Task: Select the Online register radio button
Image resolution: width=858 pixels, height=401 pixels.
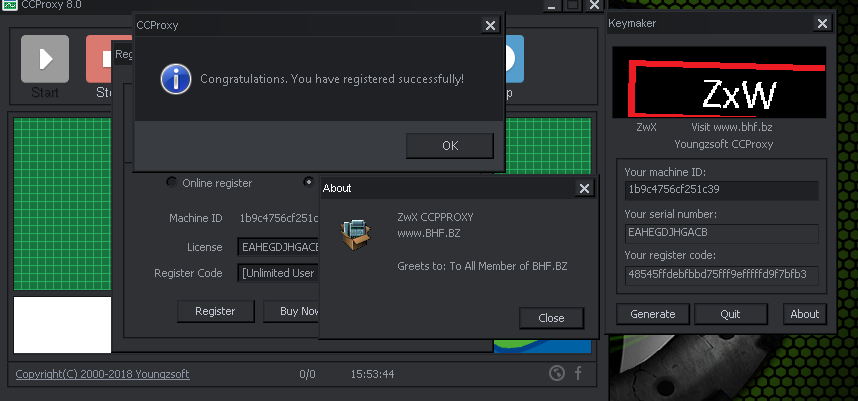Action: pyautogui.click(x=172, y=183)
